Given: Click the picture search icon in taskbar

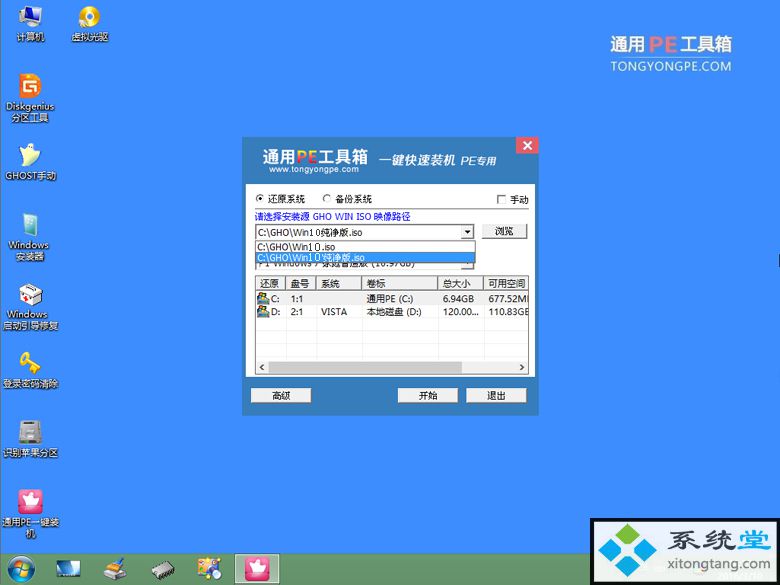Looking at the screenshot, I should 209,569.
